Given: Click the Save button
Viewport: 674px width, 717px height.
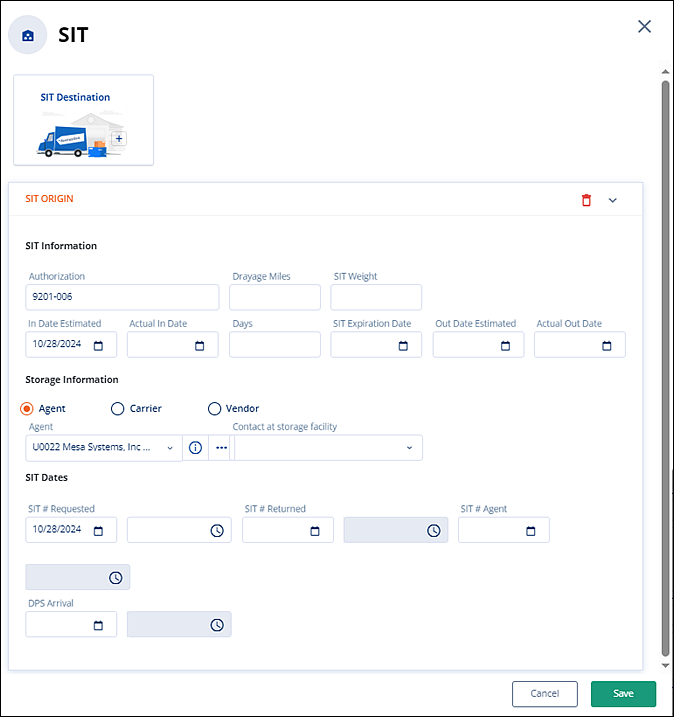Looking at the screenshot, I should (x=623, y=694).
